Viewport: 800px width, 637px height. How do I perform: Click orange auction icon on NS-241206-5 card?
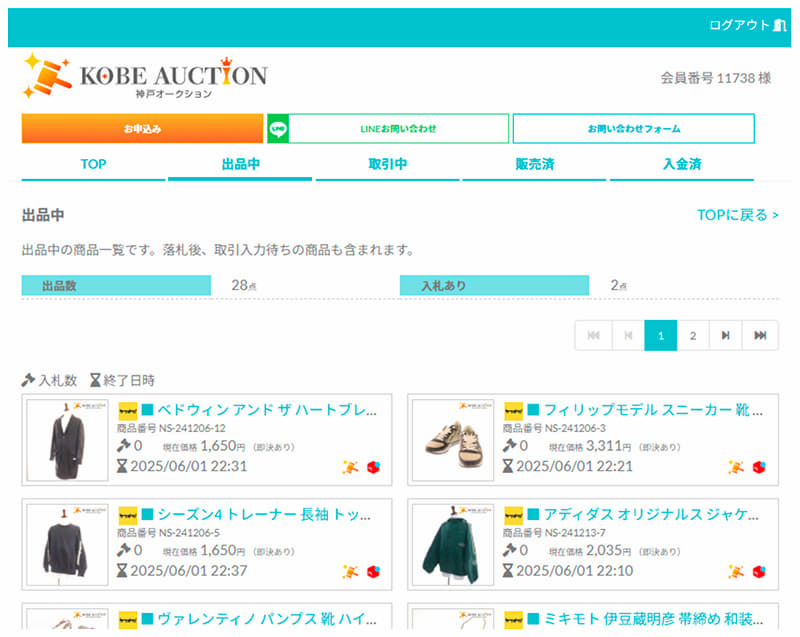[x=350, y=571]
